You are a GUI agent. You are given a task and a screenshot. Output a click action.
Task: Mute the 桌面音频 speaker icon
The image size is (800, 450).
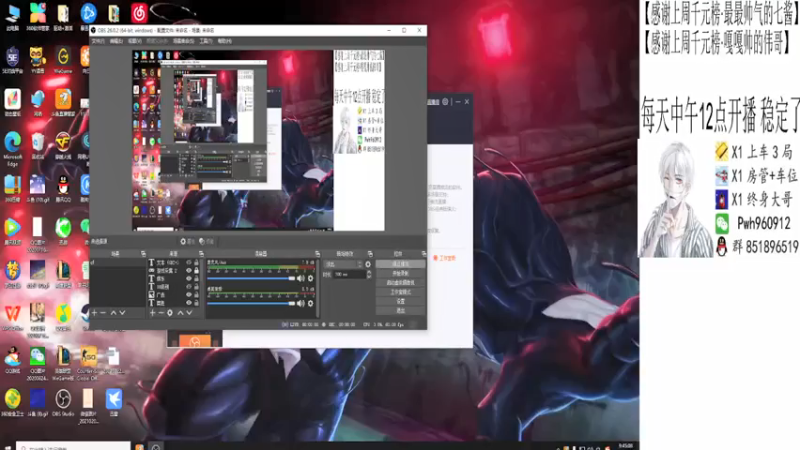[x=301, y=304]
